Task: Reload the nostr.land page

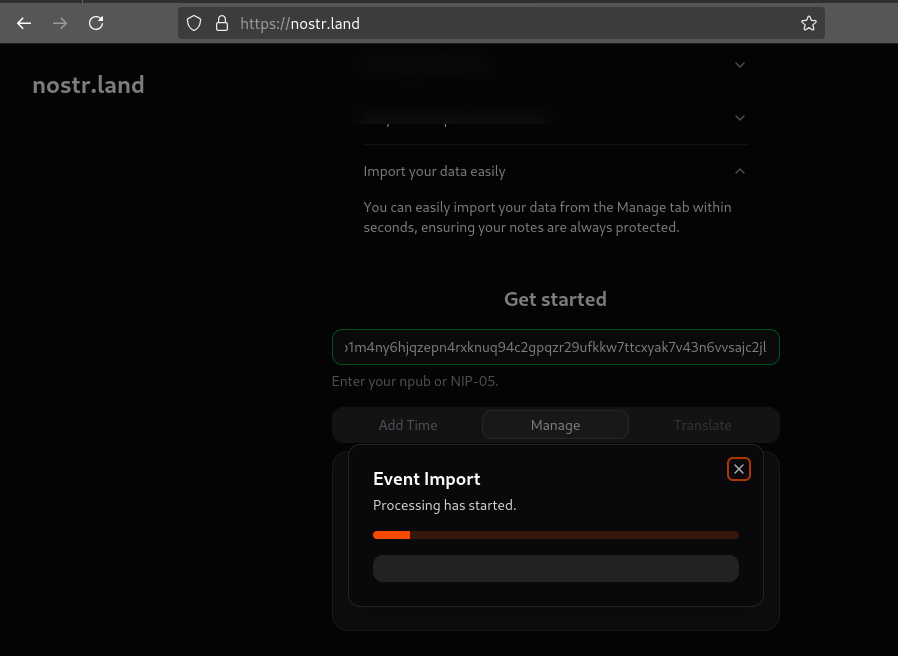Action: (x=96, y=23)
